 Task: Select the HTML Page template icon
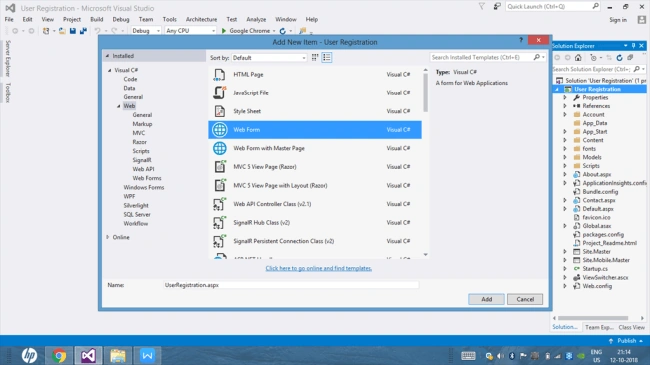(x=219, y=75)
